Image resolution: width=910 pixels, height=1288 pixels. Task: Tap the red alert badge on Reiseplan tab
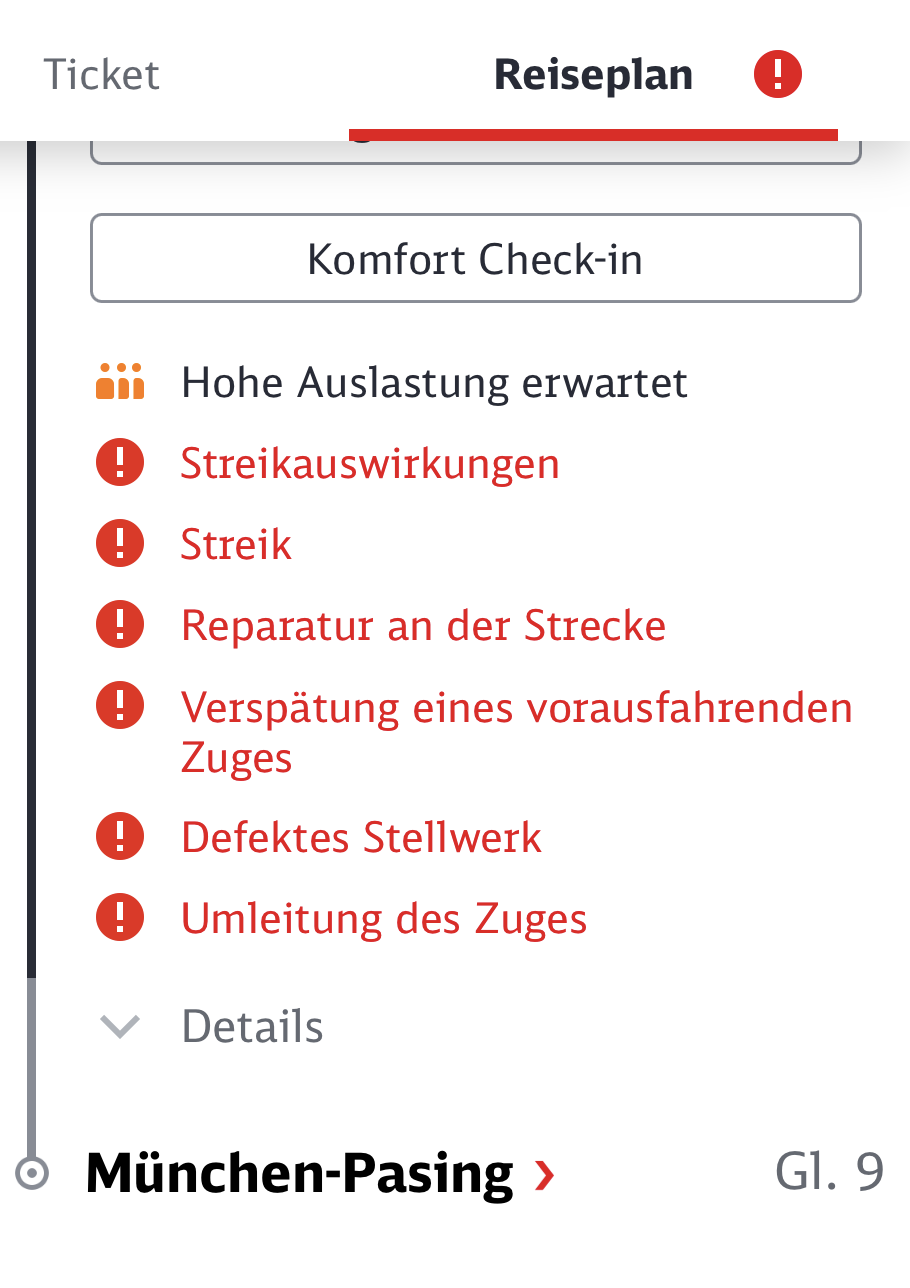point(778,75)
